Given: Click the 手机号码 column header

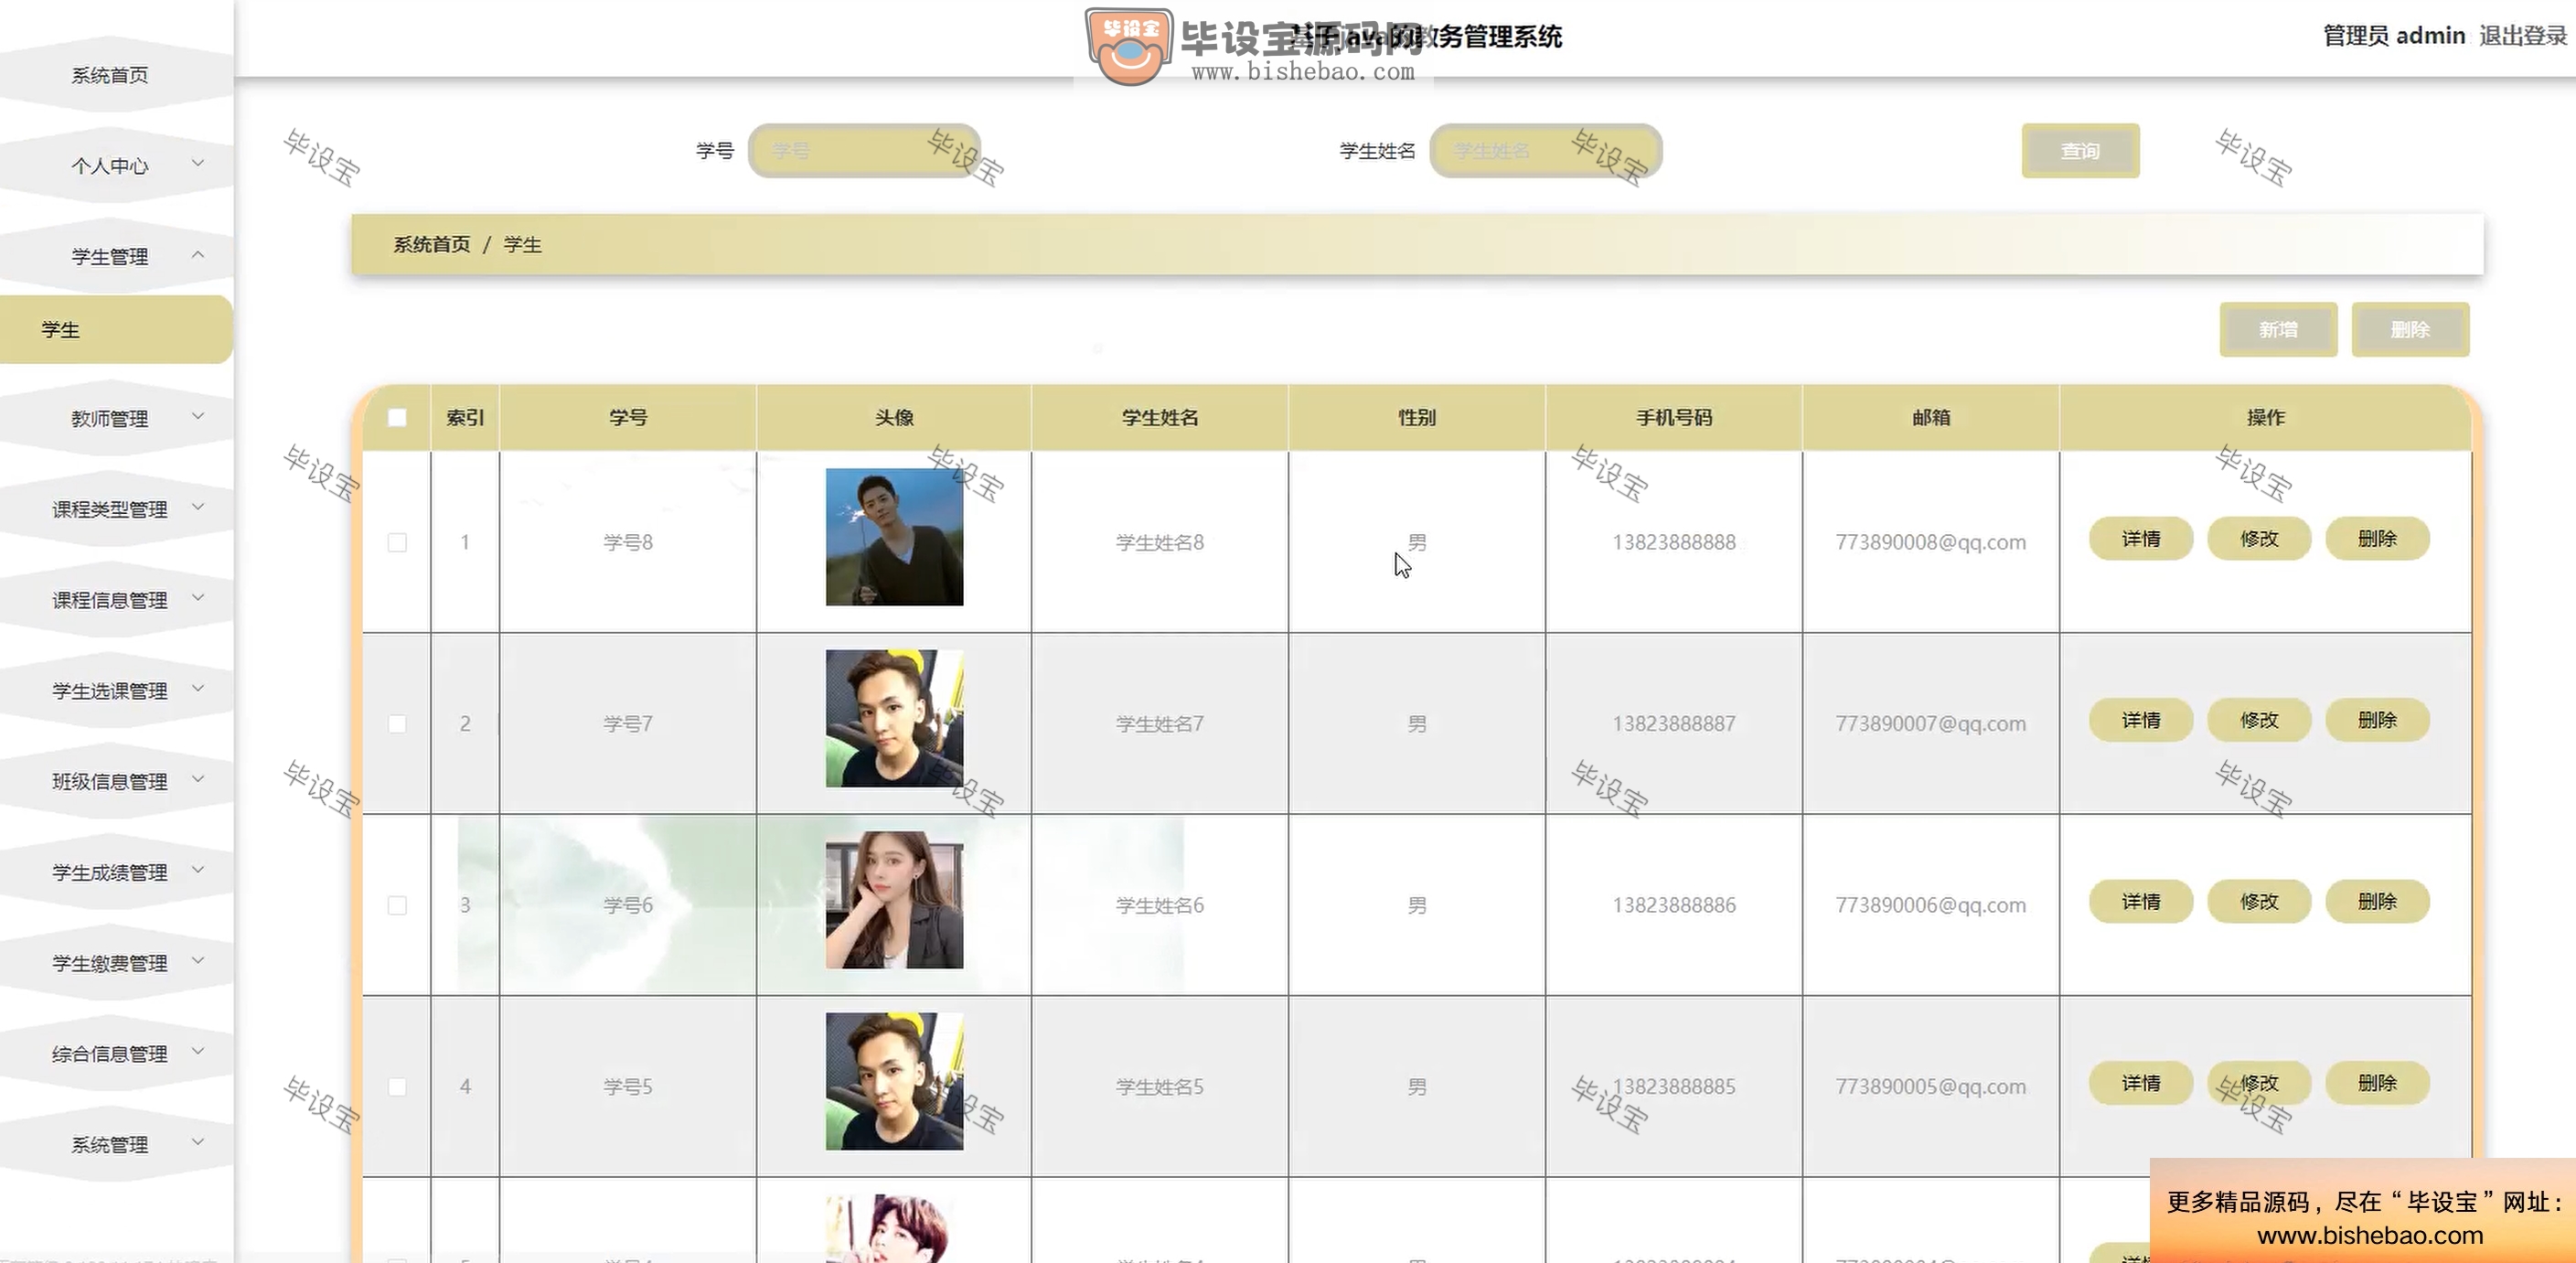Looking at the screenshot, I should (1674, 418).
